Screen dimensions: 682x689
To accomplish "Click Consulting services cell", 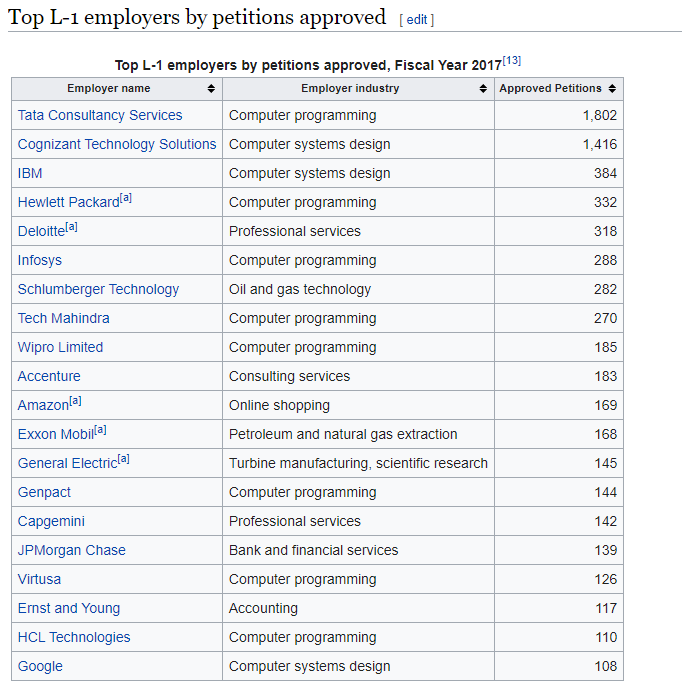I will 359,376.
